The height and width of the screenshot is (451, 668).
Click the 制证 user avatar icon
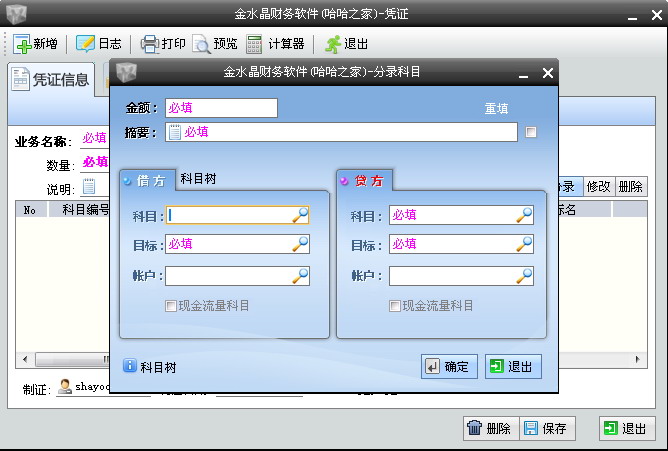[65, 387]
